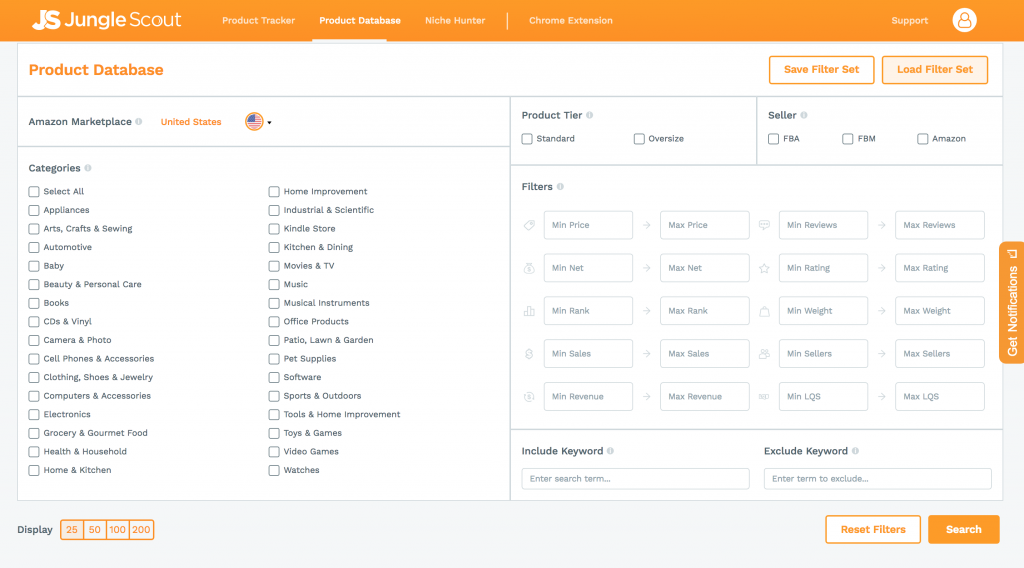
Task: Click the United States marketplace selector
Action: pyautogui.click(x=191, y=122)
